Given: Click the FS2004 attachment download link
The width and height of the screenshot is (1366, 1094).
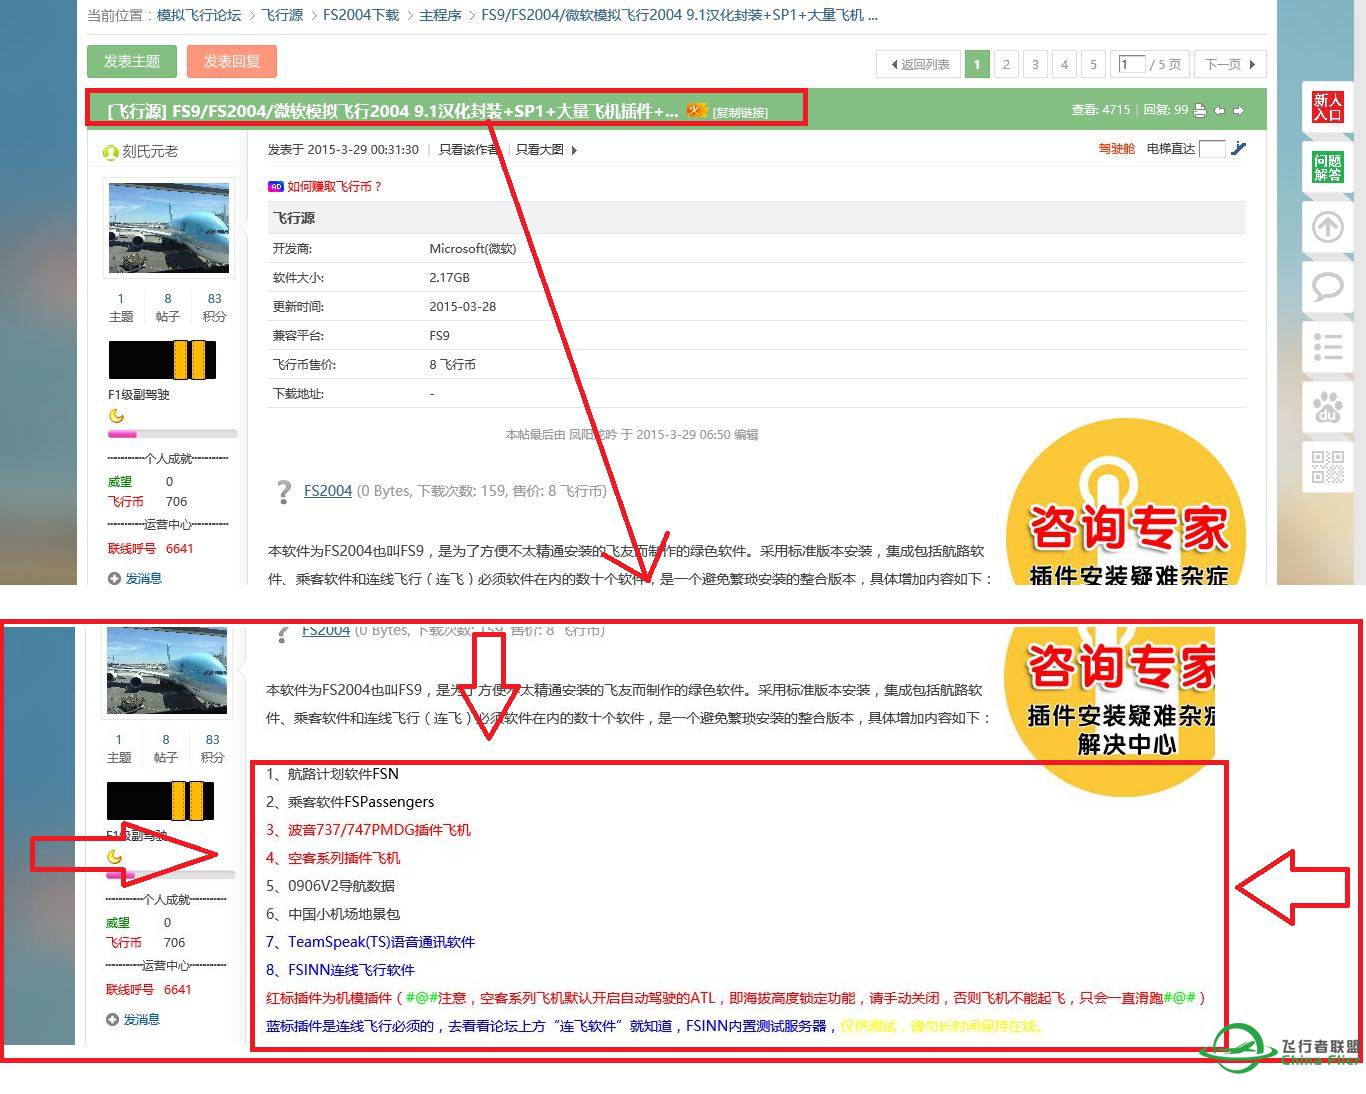Looking at the screenshot, I should [x=328, y=491].
